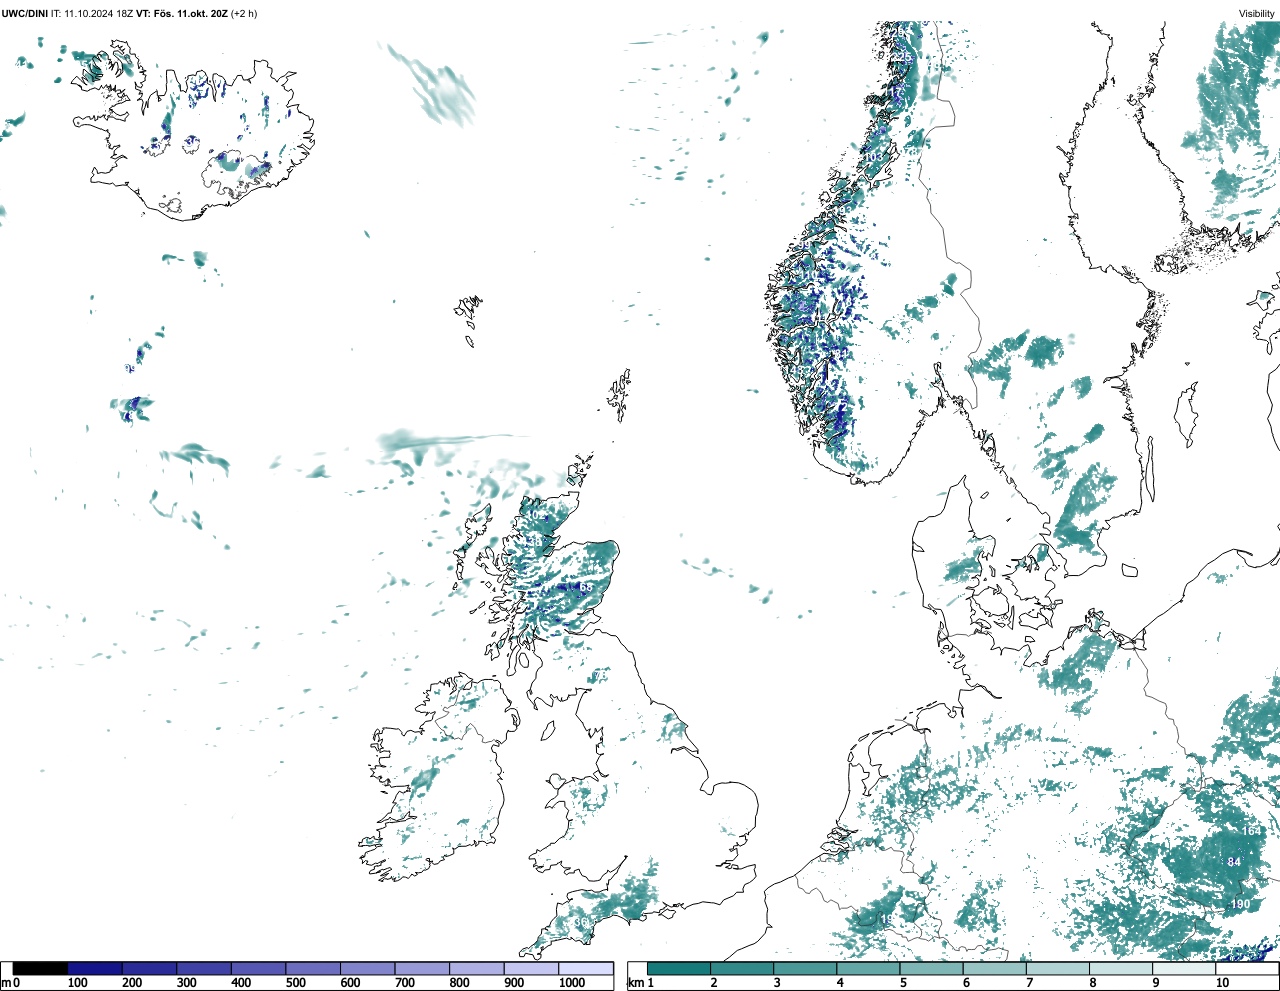Click the '5' label on the kilometre scale

902,983
